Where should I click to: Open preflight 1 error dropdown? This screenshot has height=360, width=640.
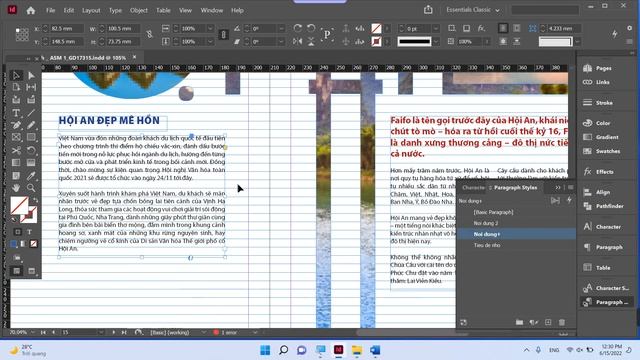coord(255,333)
